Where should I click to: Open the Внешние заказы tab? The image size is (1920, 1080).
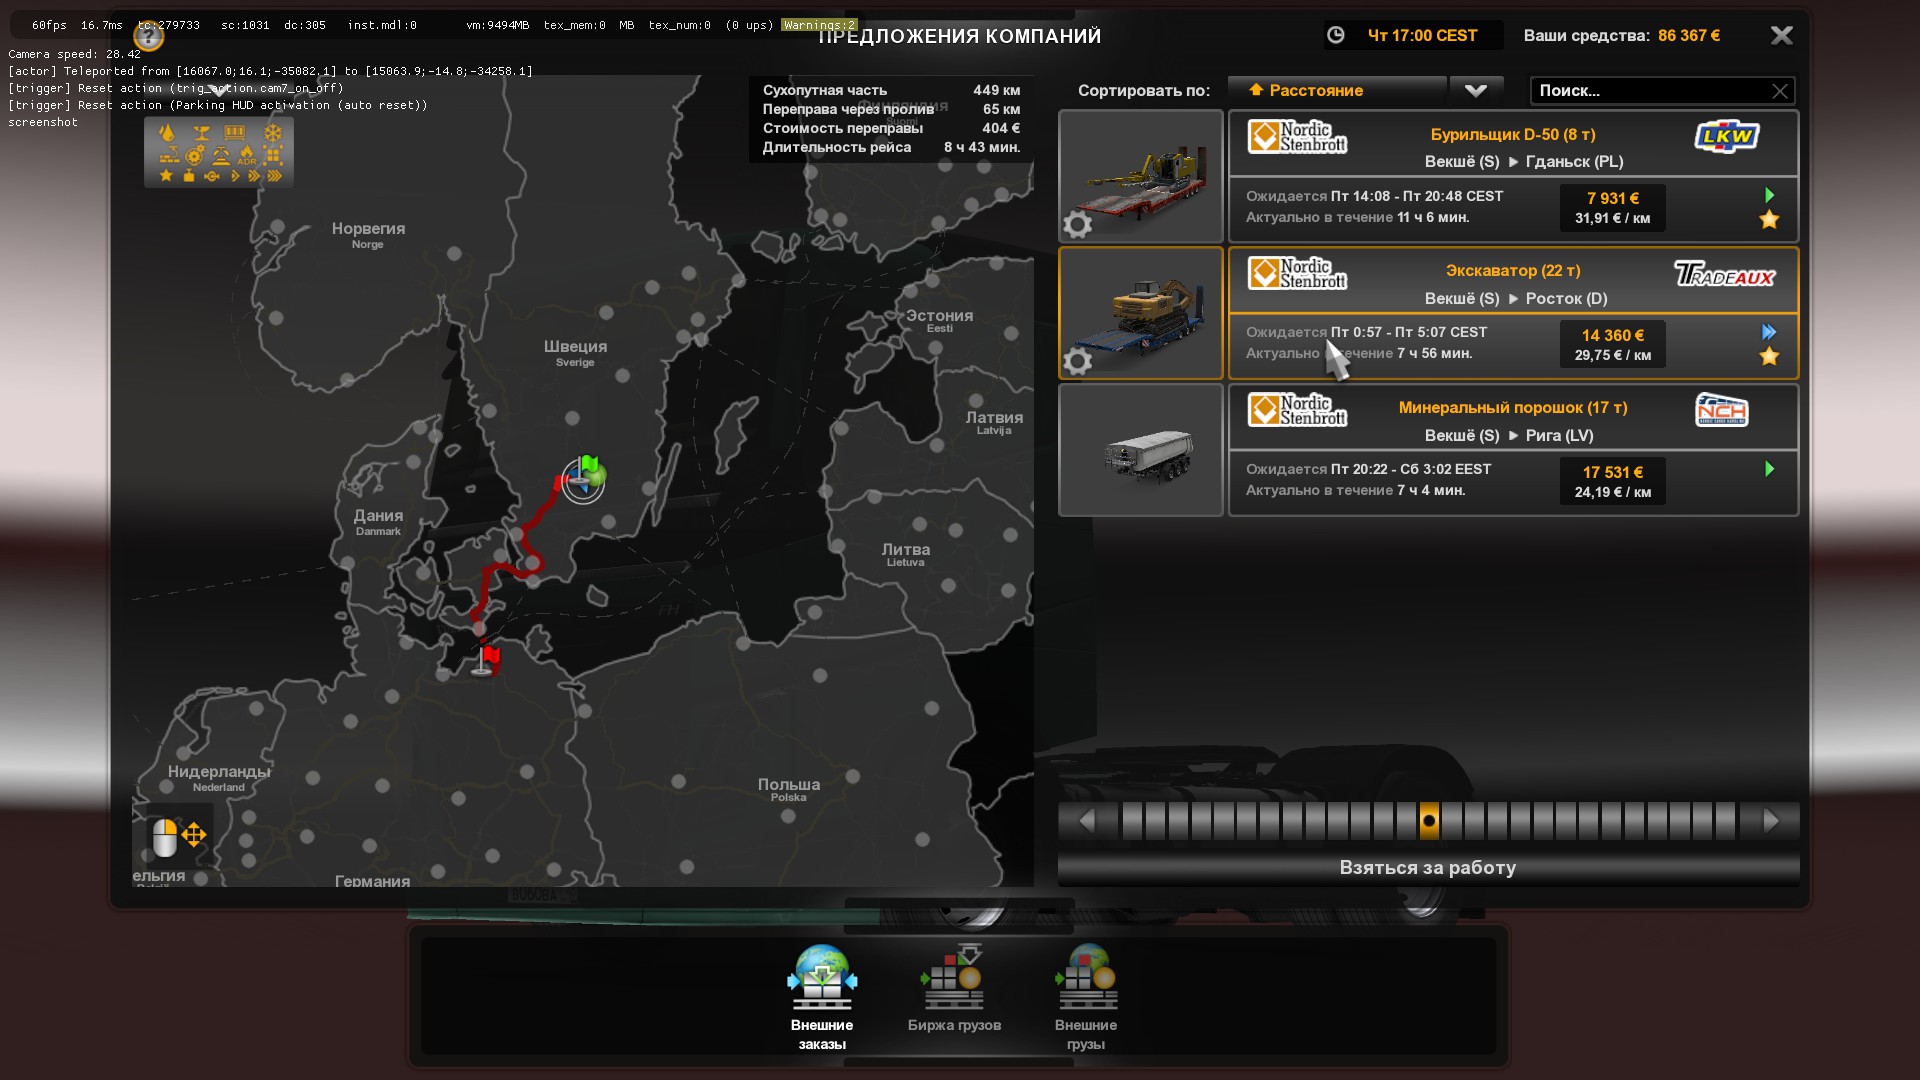(822, 998)
